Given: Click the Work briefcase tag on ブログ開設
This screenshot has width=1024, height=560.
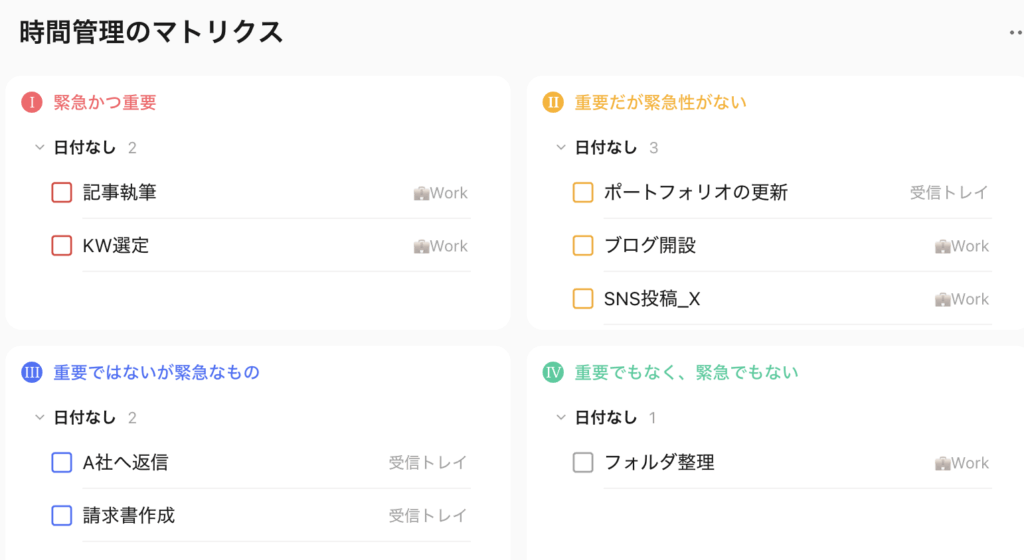Looking at the screenshot, I should [962, 246].
